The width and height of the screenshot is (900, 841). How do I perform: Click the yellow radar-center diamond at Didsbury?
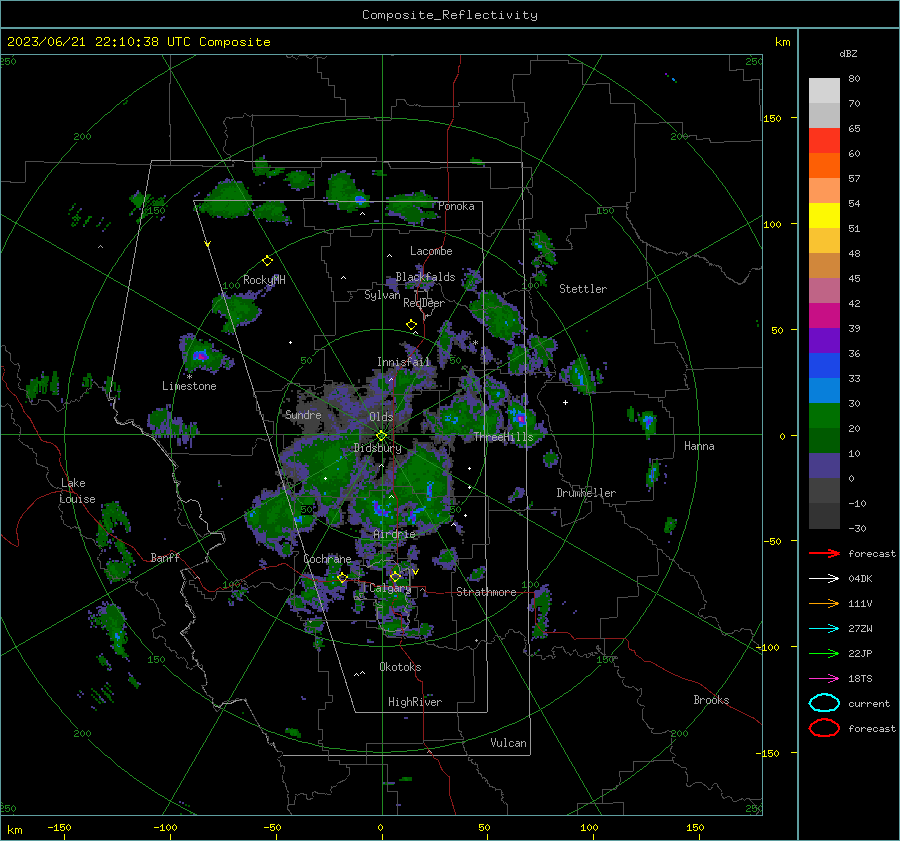coord(381,436)
